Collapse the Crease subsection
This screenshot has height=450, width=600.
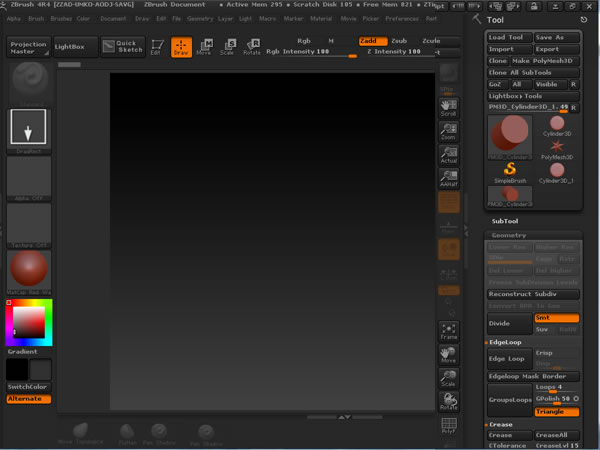coord(501,425)
